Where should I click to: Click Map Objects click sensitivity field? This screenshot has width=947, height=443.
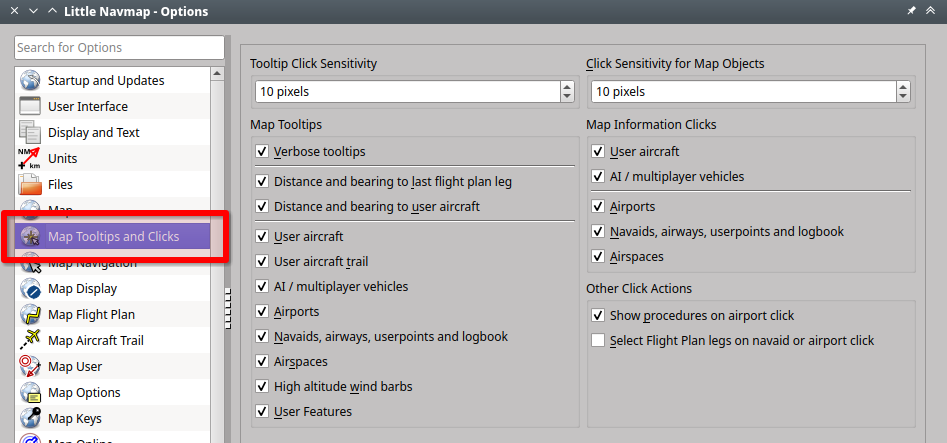(744, 92)
